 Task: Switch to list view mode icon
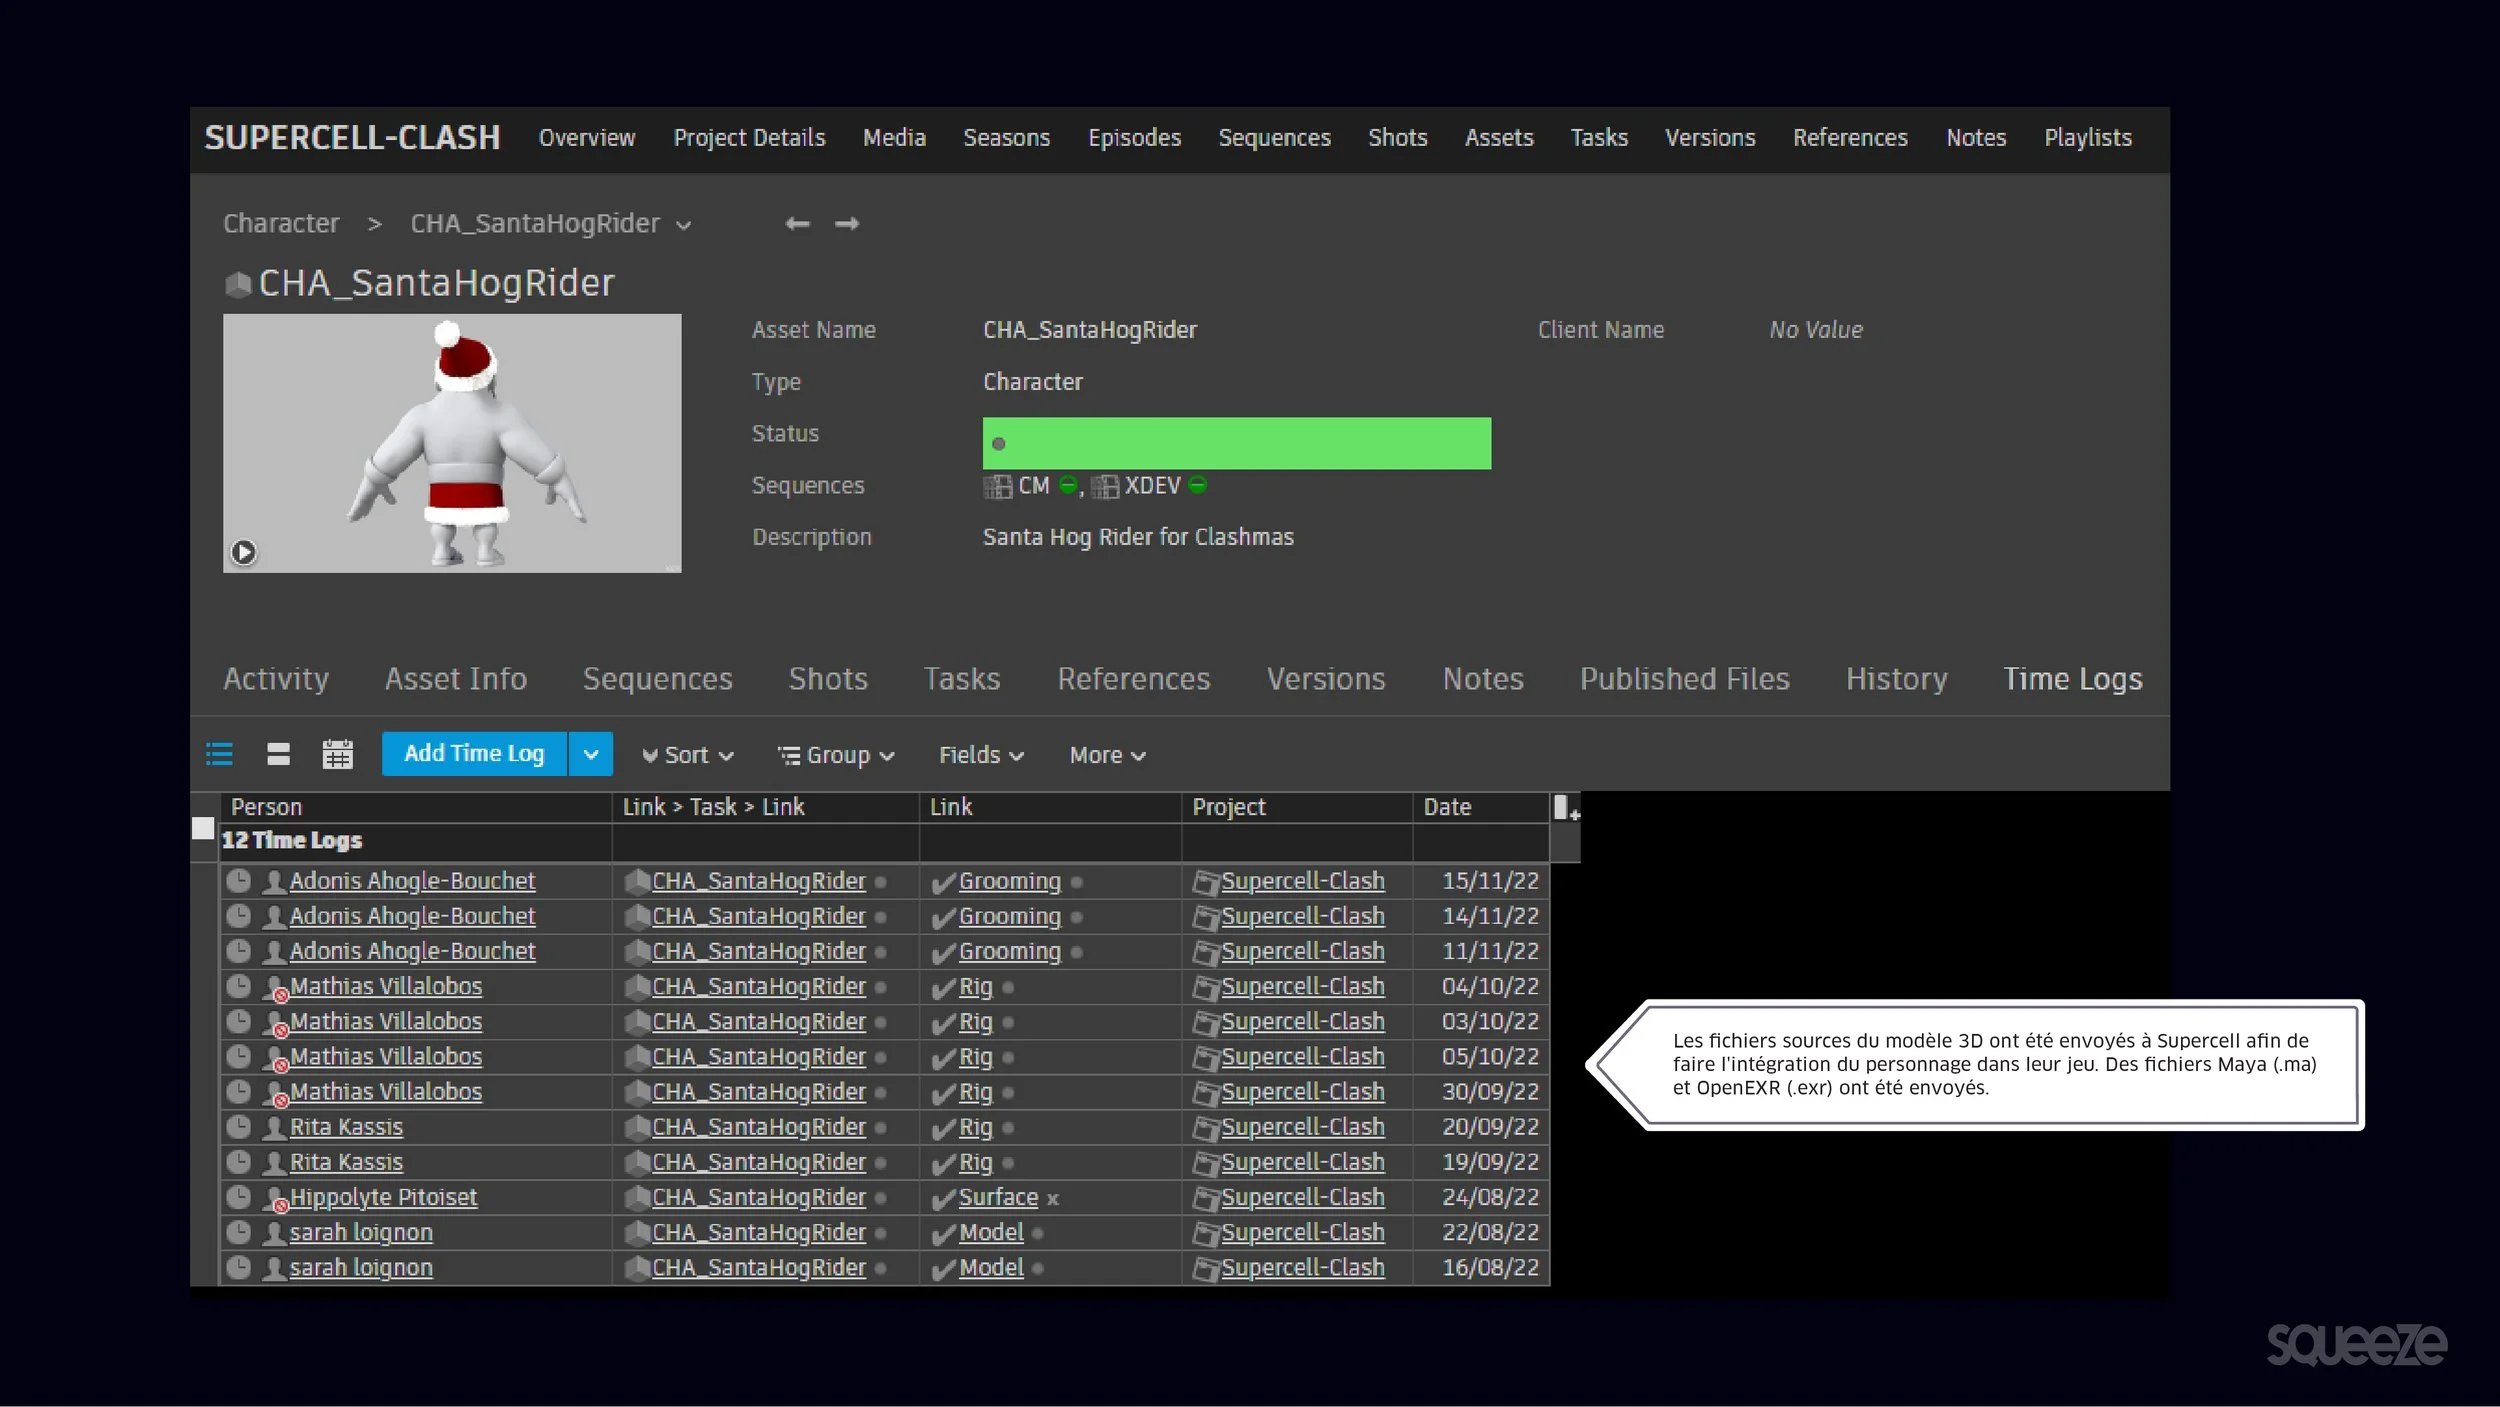[x=219, y=754]
